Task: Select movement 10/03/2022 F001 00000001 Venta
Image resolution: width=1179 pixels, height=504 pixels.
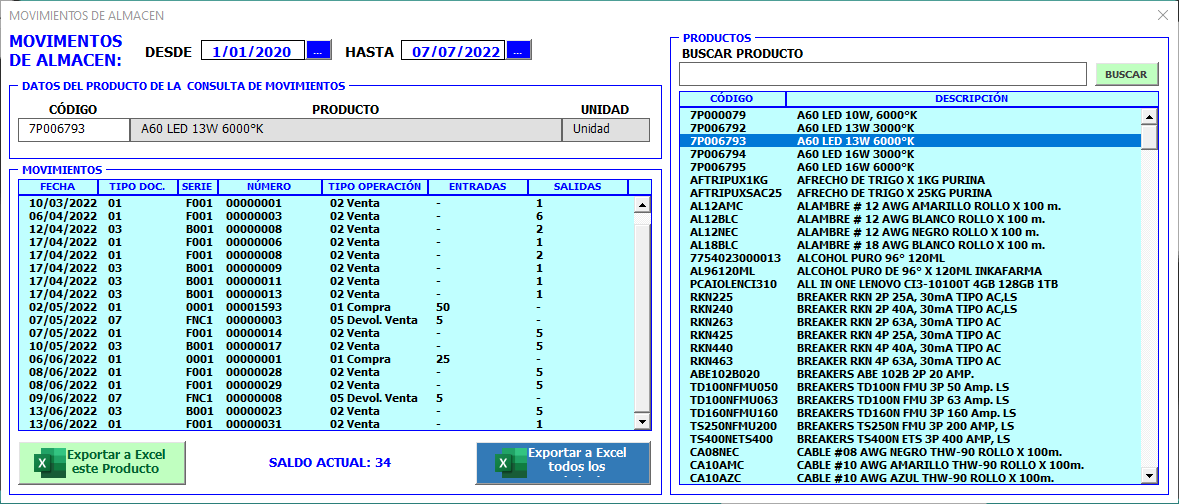Action: pos(326,203)
